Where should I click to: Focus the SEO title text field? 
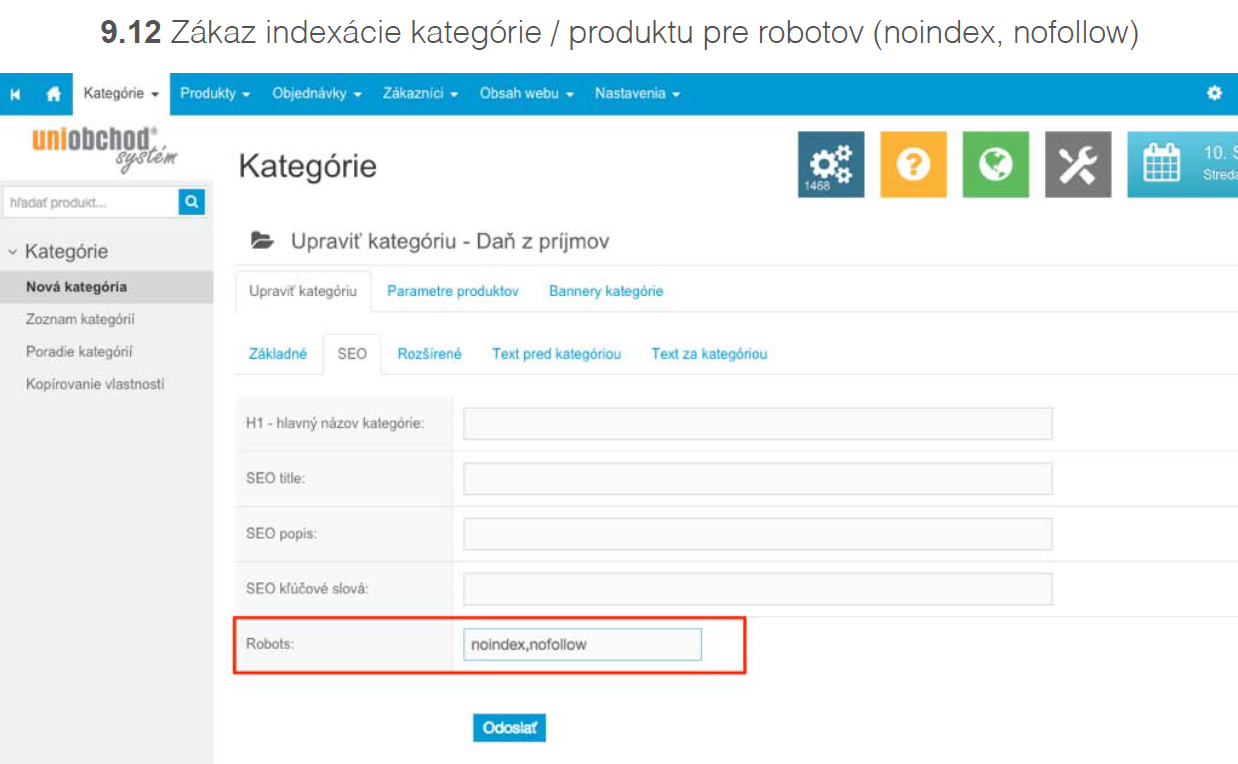[x=757, y=479]
